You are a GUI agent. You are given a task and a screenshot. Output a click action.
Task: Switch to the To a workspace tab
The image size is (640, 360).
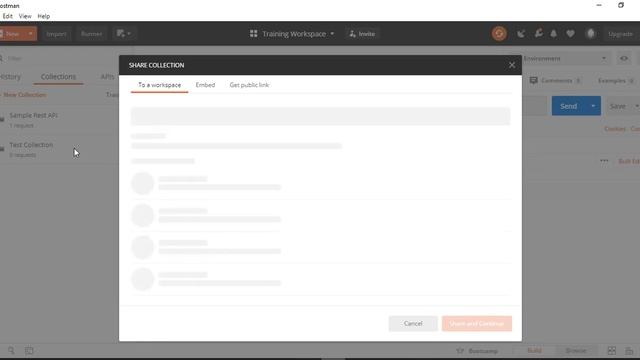(x=159, y=85)
